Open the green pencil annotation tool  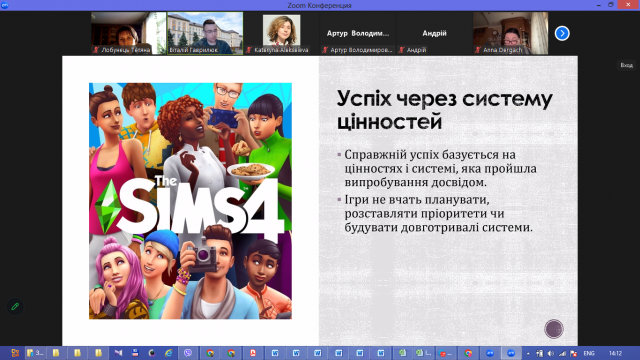15,306
